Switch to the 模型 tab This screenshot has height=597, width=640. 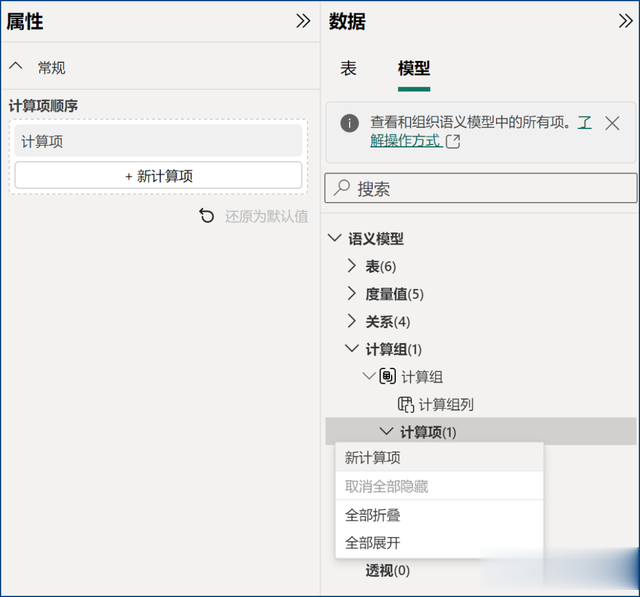click(414, 68)
